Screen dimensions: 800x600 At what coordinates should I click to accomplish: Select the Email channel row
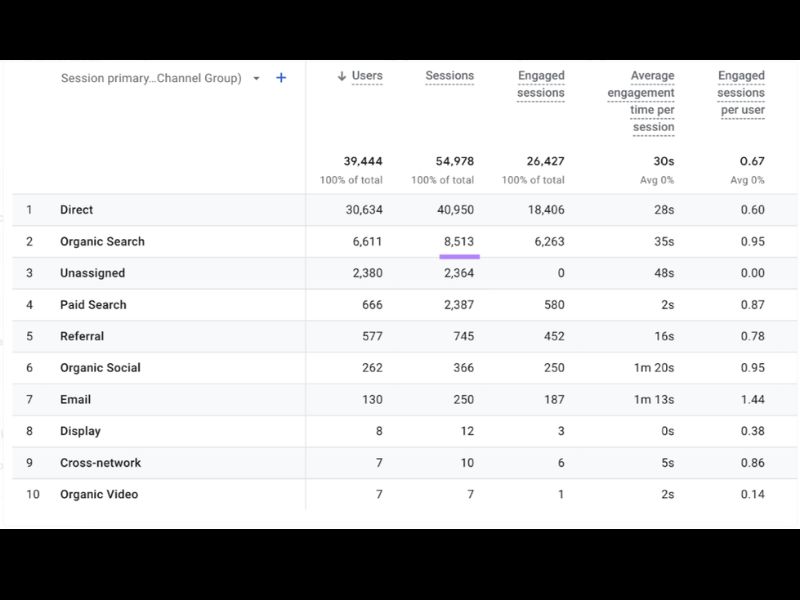(404, 399)
